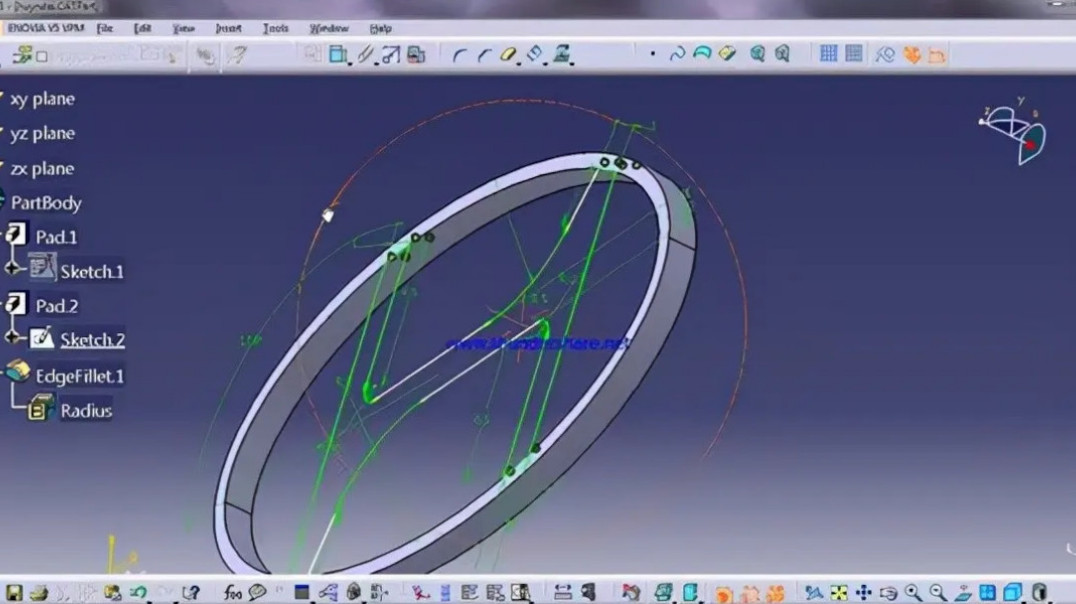Click the What's This help cursor icon
Screen dimensions: 1076x604
[x=191, y=592]
